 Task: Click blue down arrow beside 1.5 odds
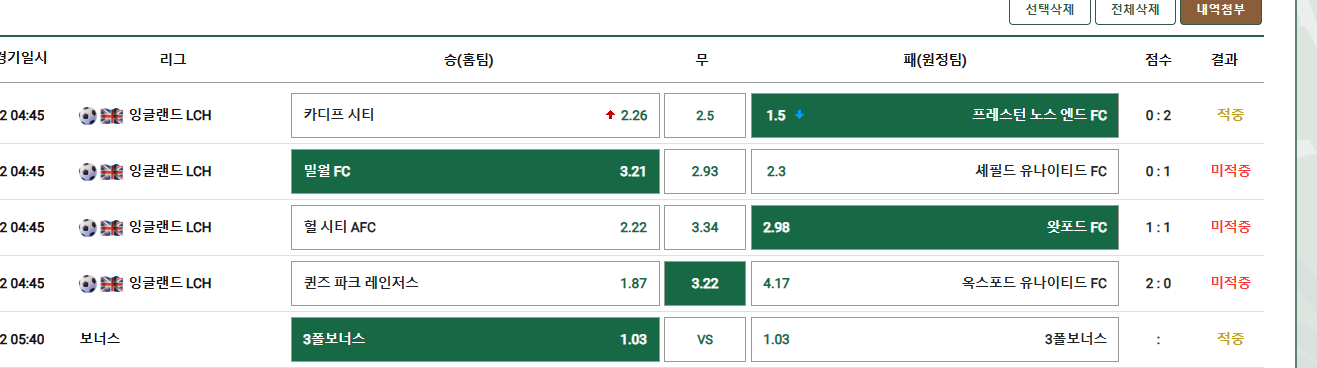pyautogui.click(x=799, y=115)
